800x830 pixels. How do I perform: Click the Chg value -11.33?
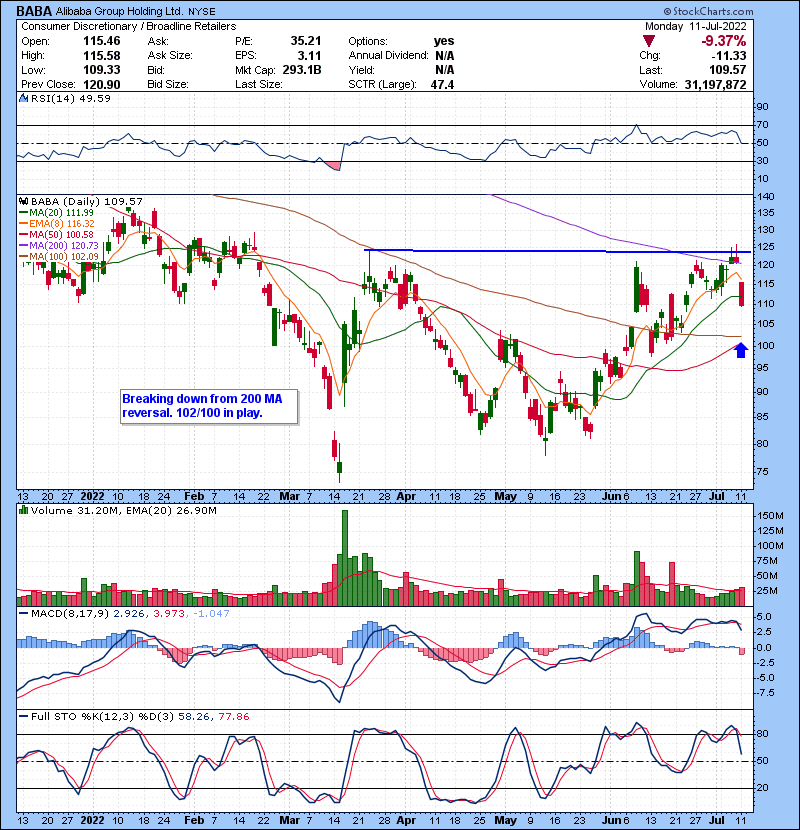tap(728, 56)
